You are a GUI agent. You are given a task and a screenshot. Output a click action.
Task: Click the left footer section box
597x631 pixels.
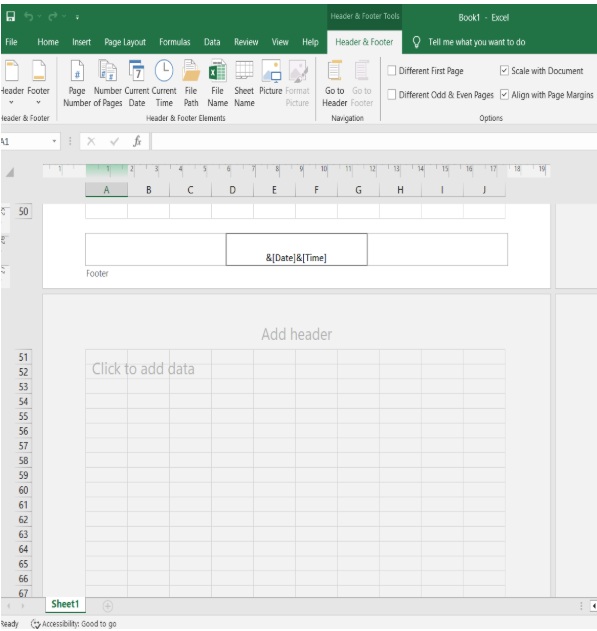(156, 250)
